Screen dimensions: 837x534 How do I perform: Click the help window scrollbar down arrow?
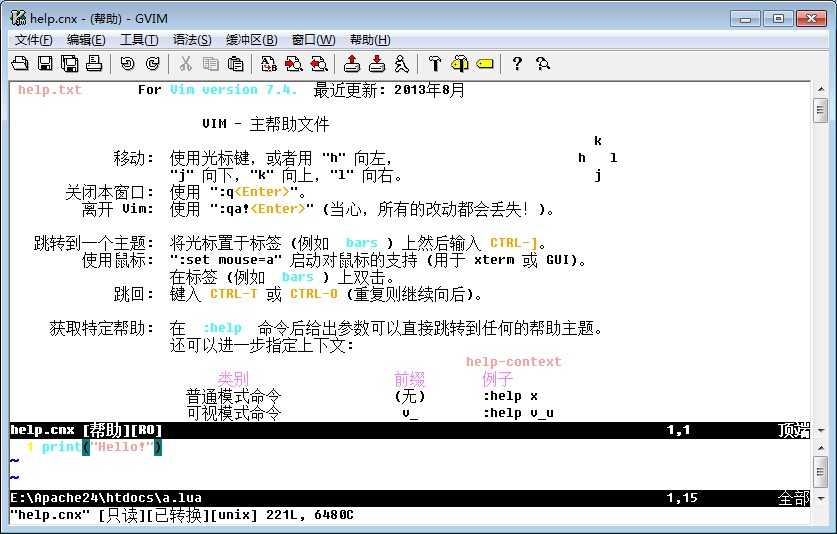[x=820, y=430]
